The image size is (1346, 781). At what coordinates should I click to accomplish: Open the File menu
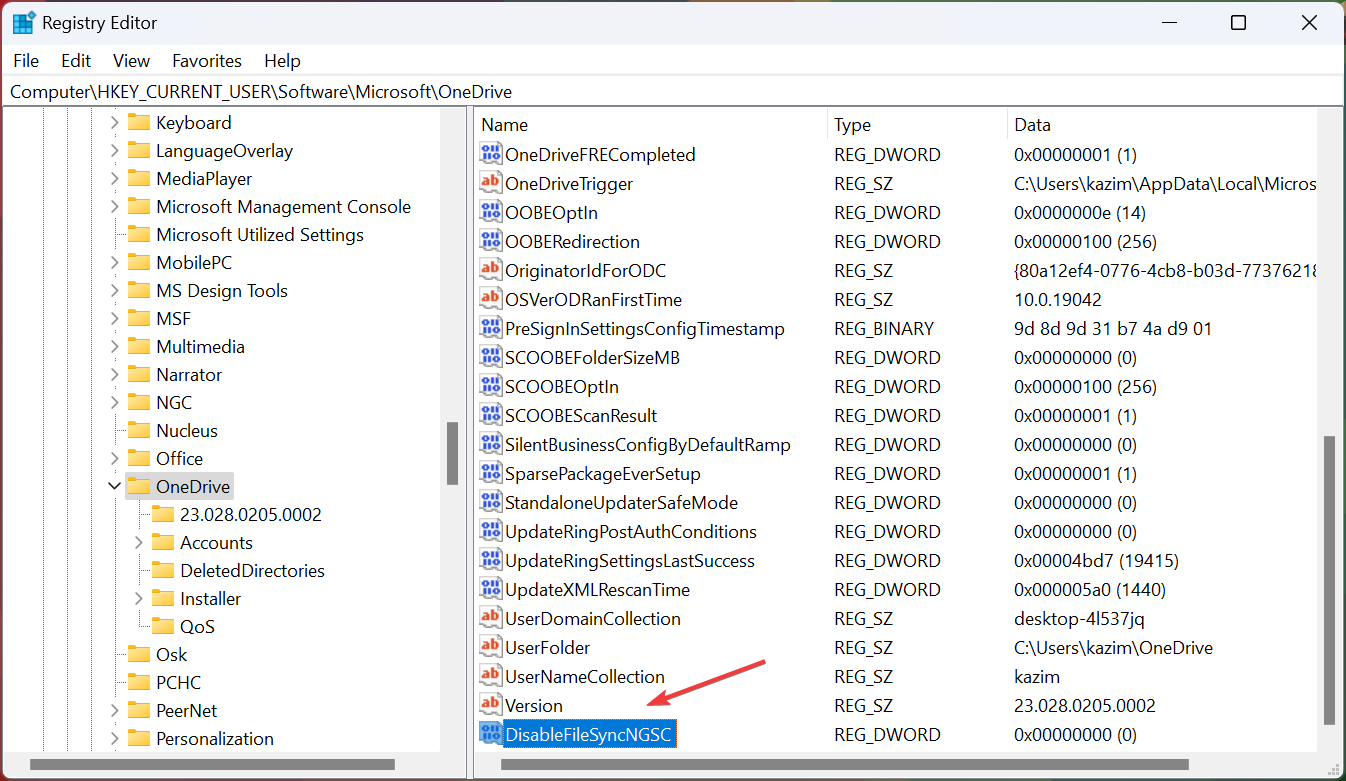tap(26, 61)
